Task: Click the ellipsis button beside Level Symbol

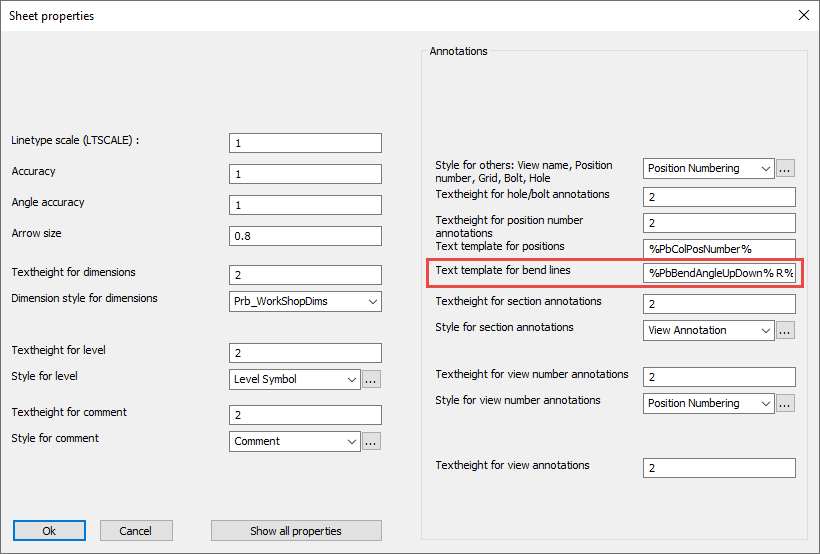Action: click(x=371, y=380)
